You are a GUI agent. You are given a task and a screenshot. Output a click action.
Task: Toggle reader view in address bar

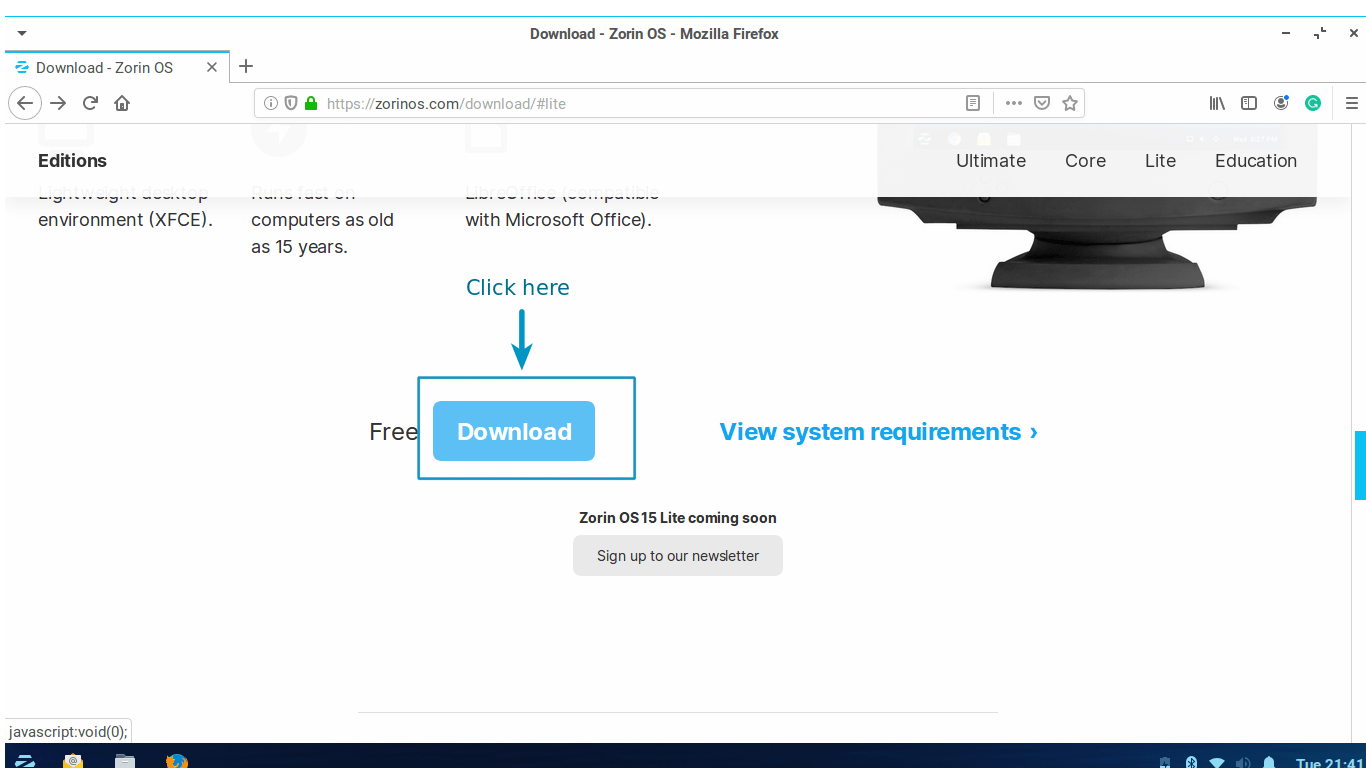click(973, 103)
